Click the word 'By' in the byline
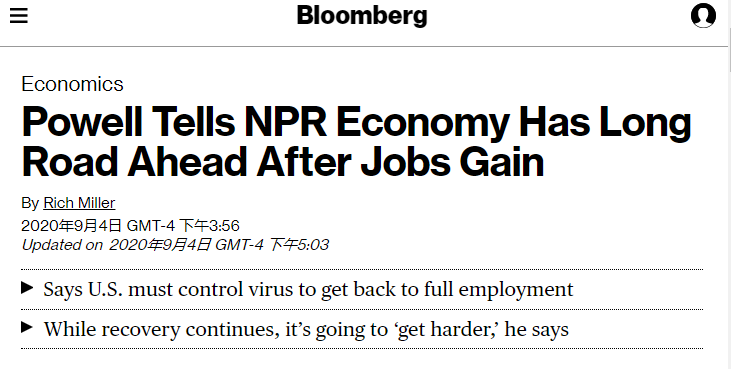Viewport: 731px width, 369px height. pyautogui.click(x=30, y=203)
